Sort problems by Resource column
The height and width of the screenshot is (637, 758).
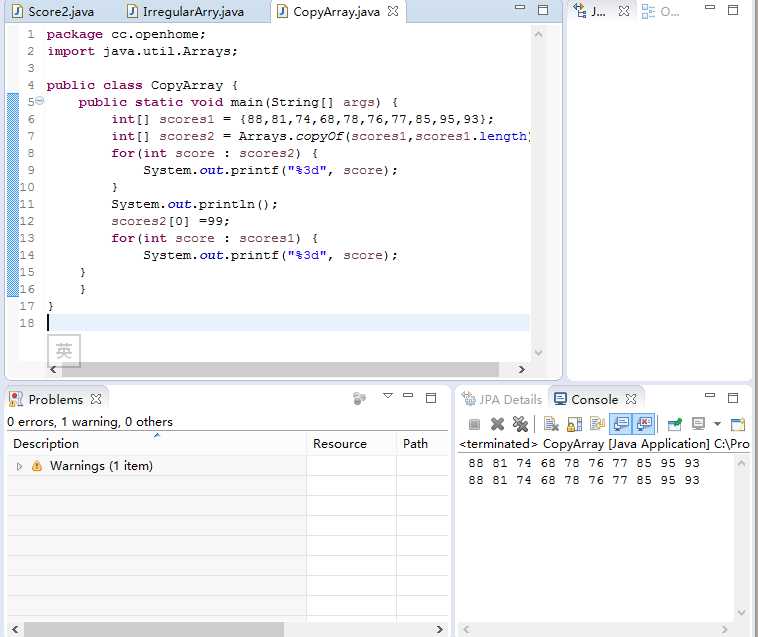(351, 444)
